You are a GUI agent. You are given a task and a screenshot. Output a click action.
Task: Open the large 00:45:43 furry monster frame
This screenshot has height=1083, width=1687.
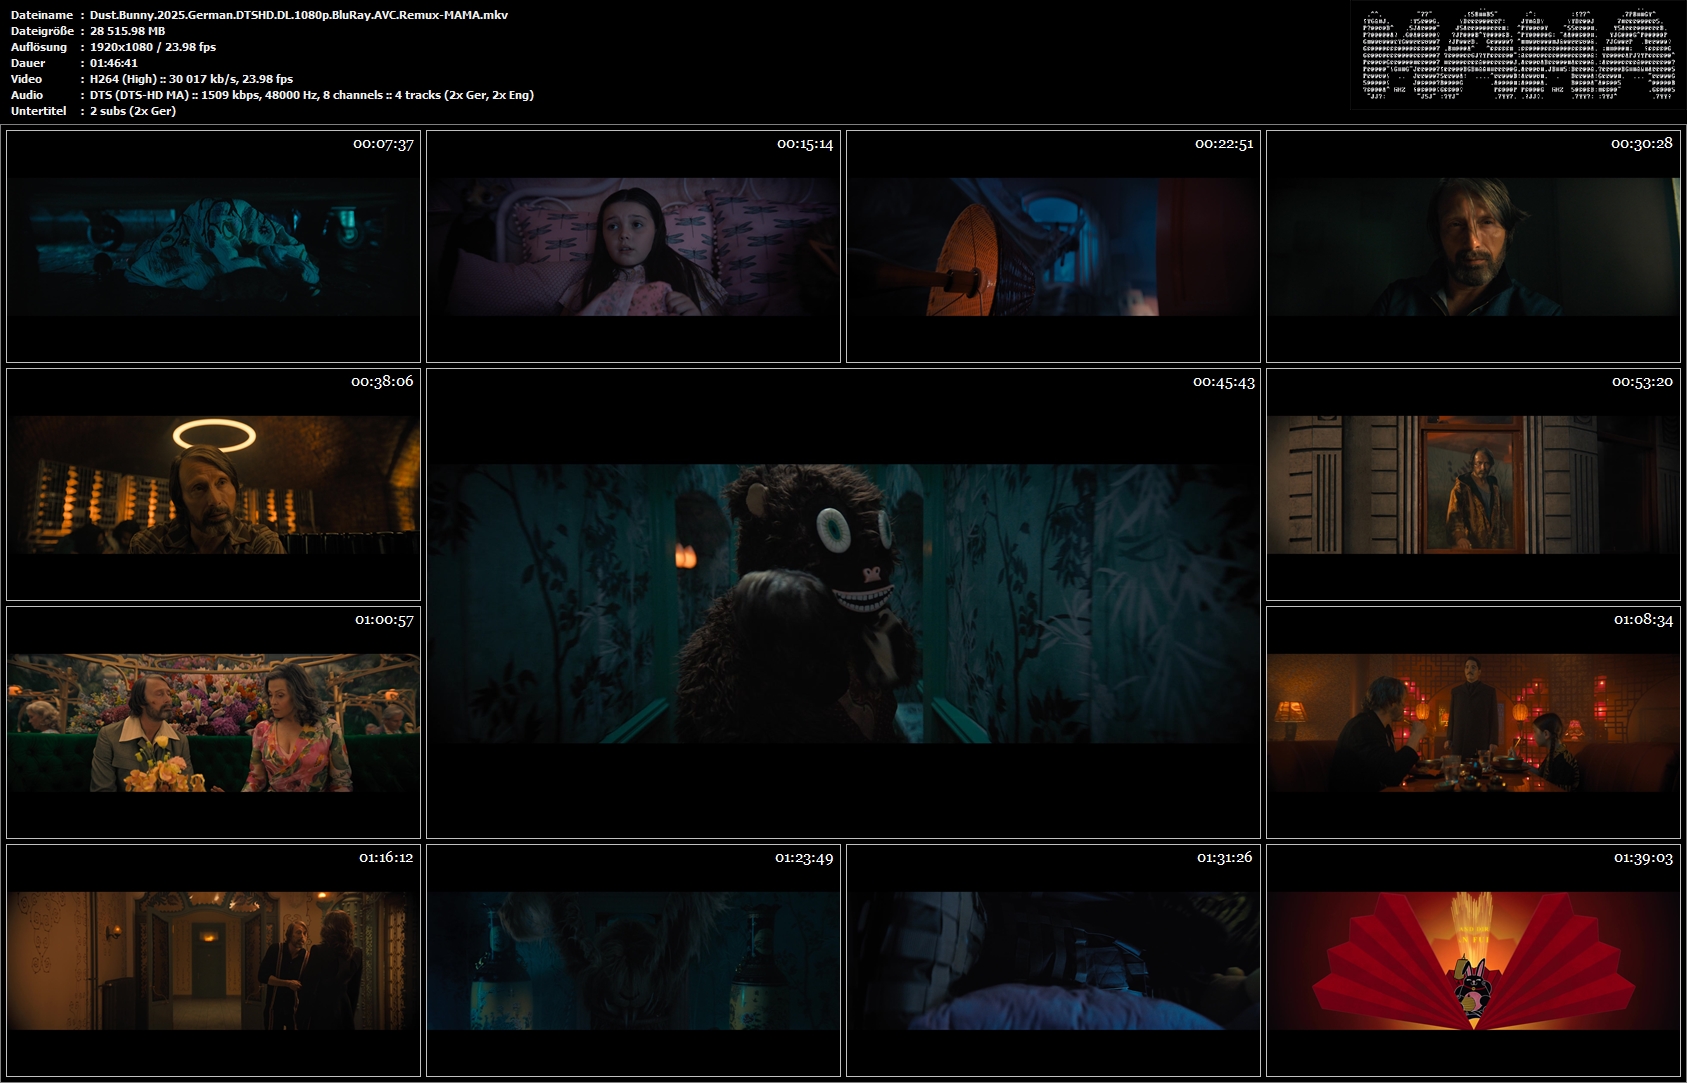843,603
